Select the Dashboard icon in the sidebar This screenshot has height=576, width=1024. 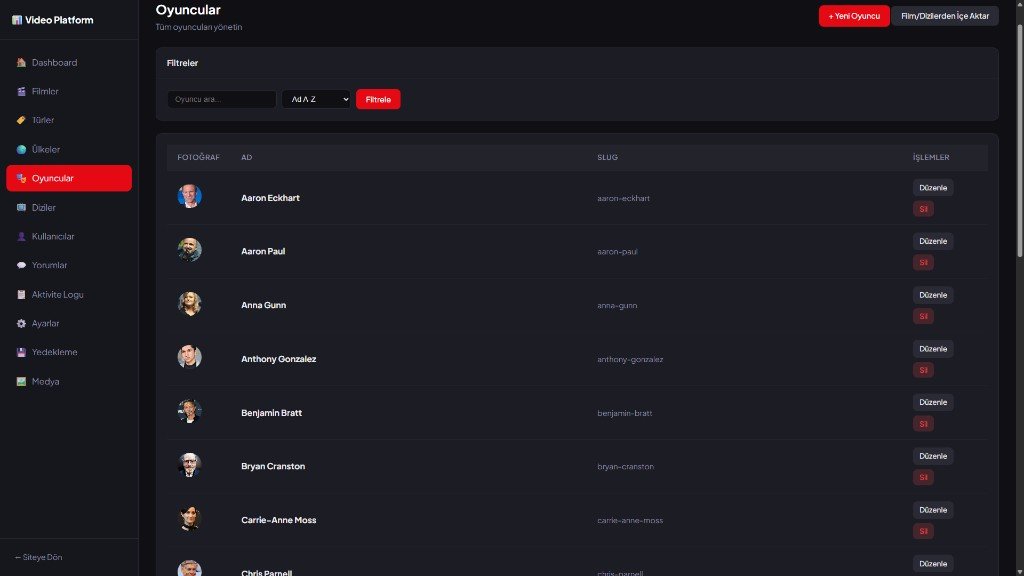pos(21,62)
